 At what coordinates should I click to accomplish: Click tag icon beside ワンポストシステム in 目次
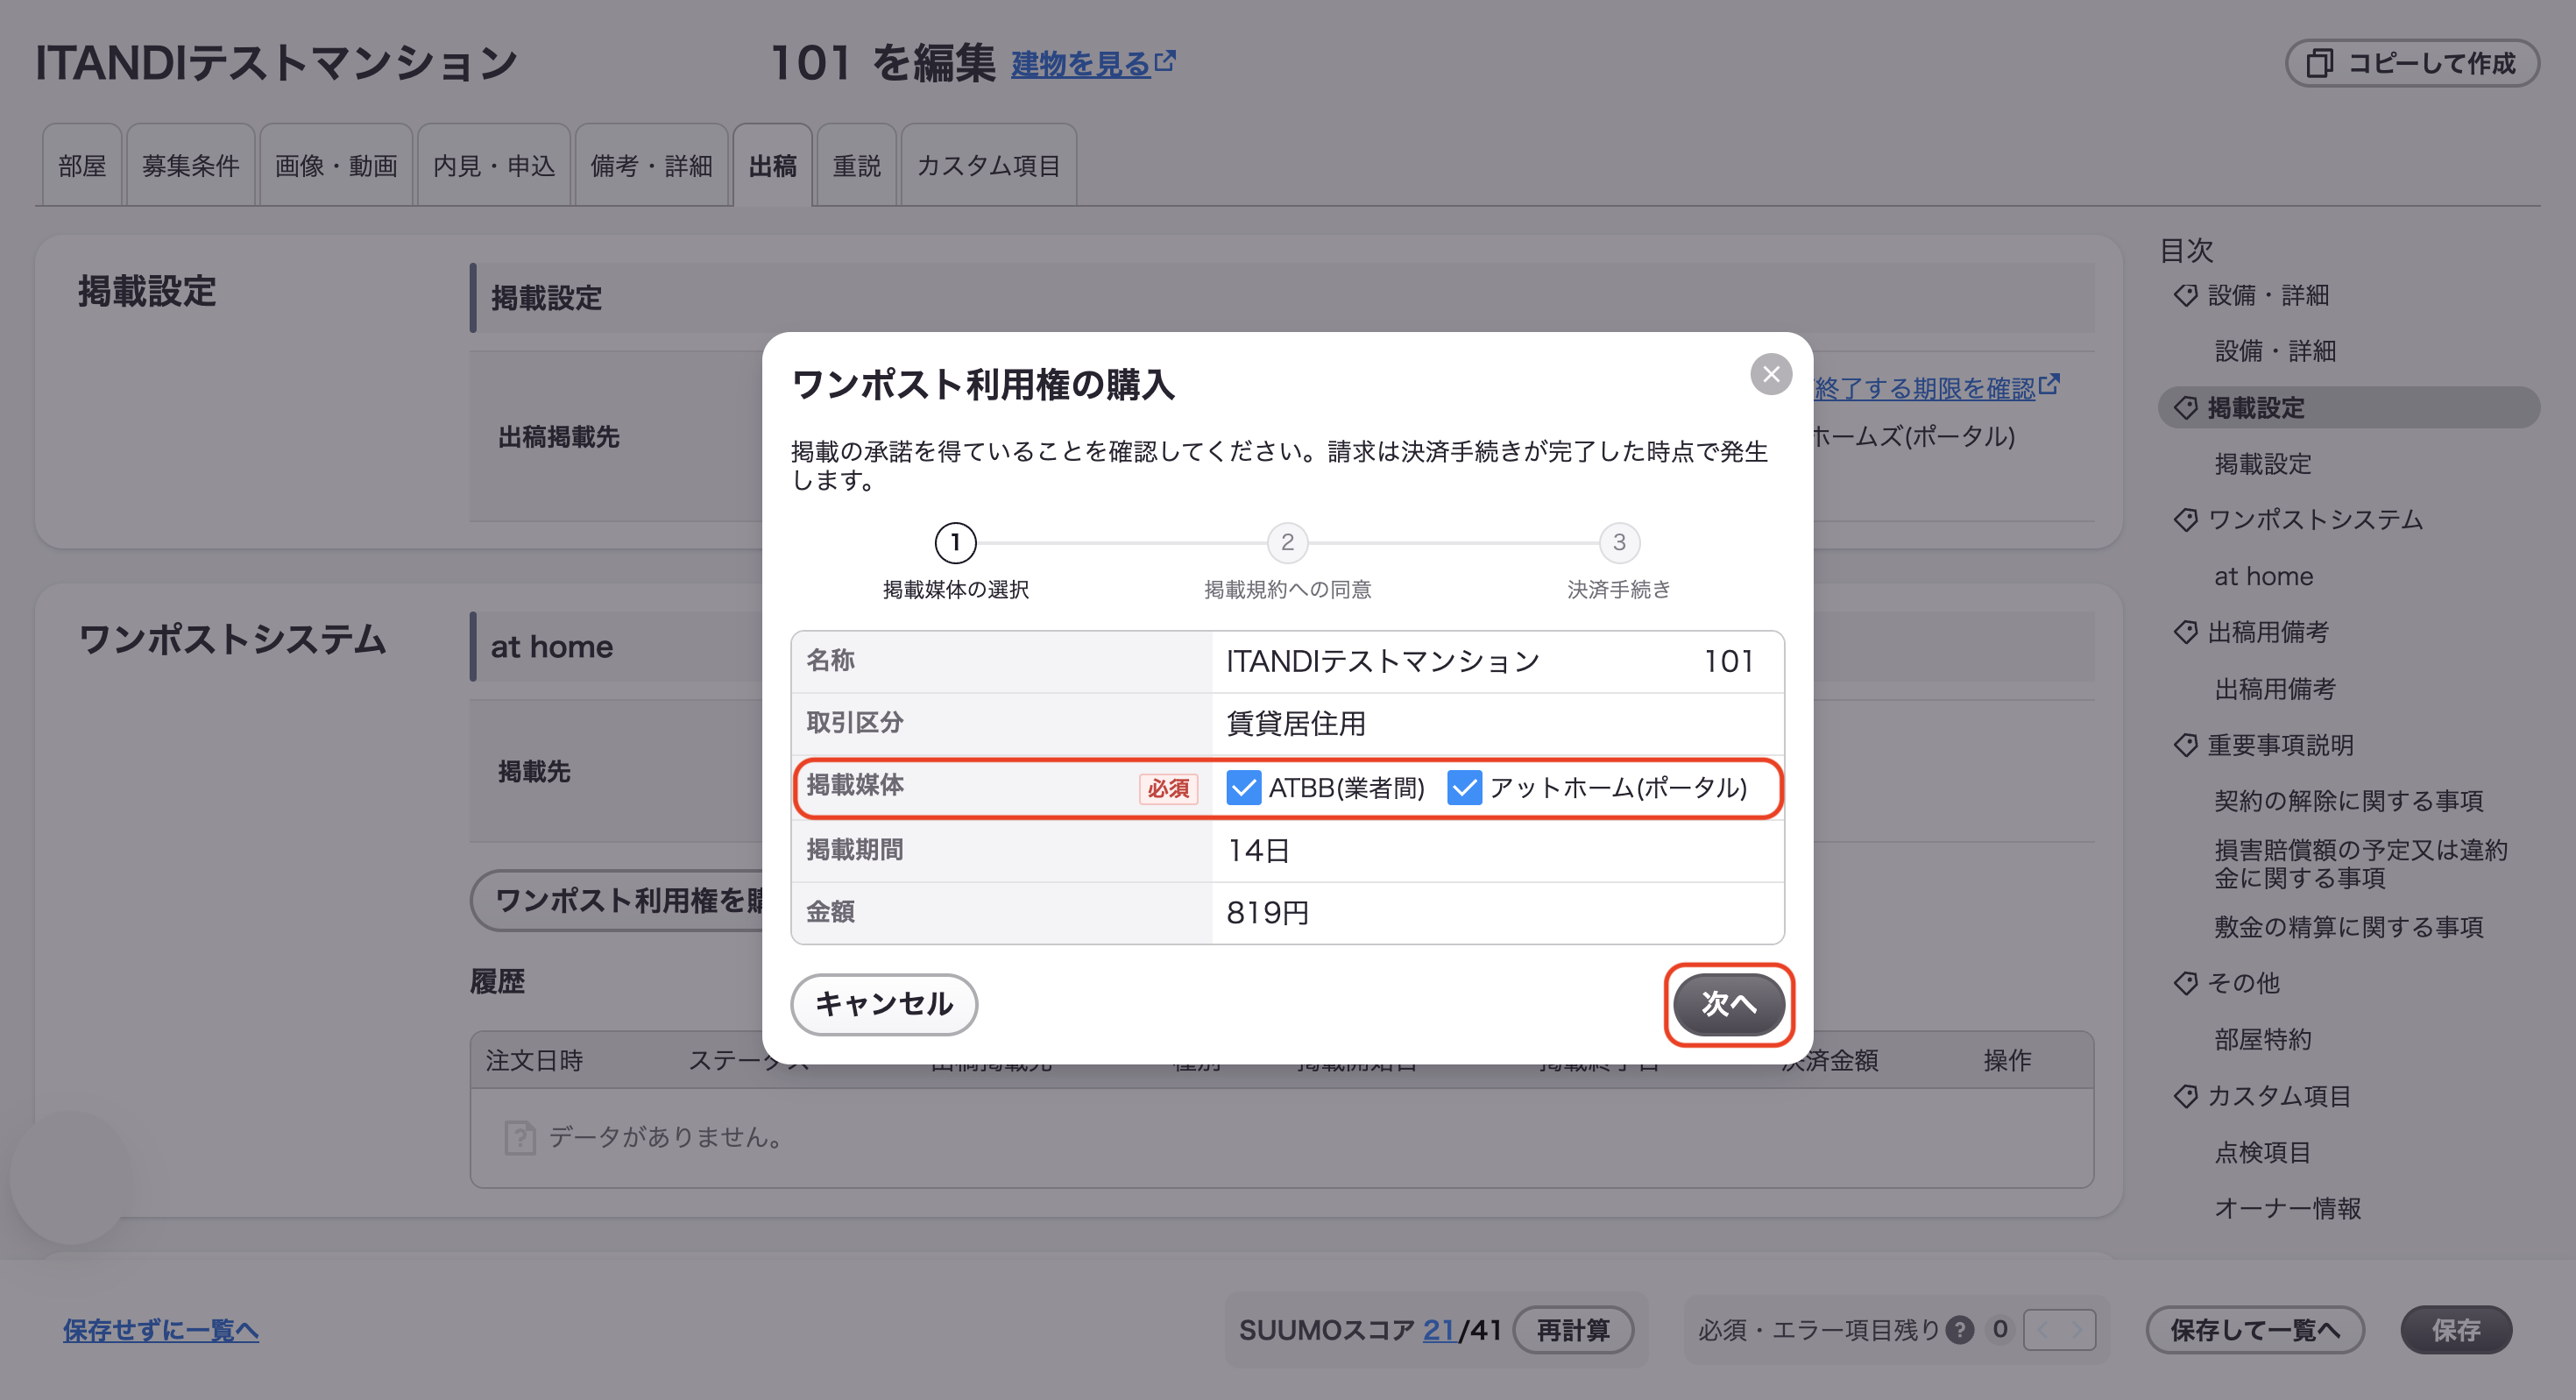[x=2186, y=520]
